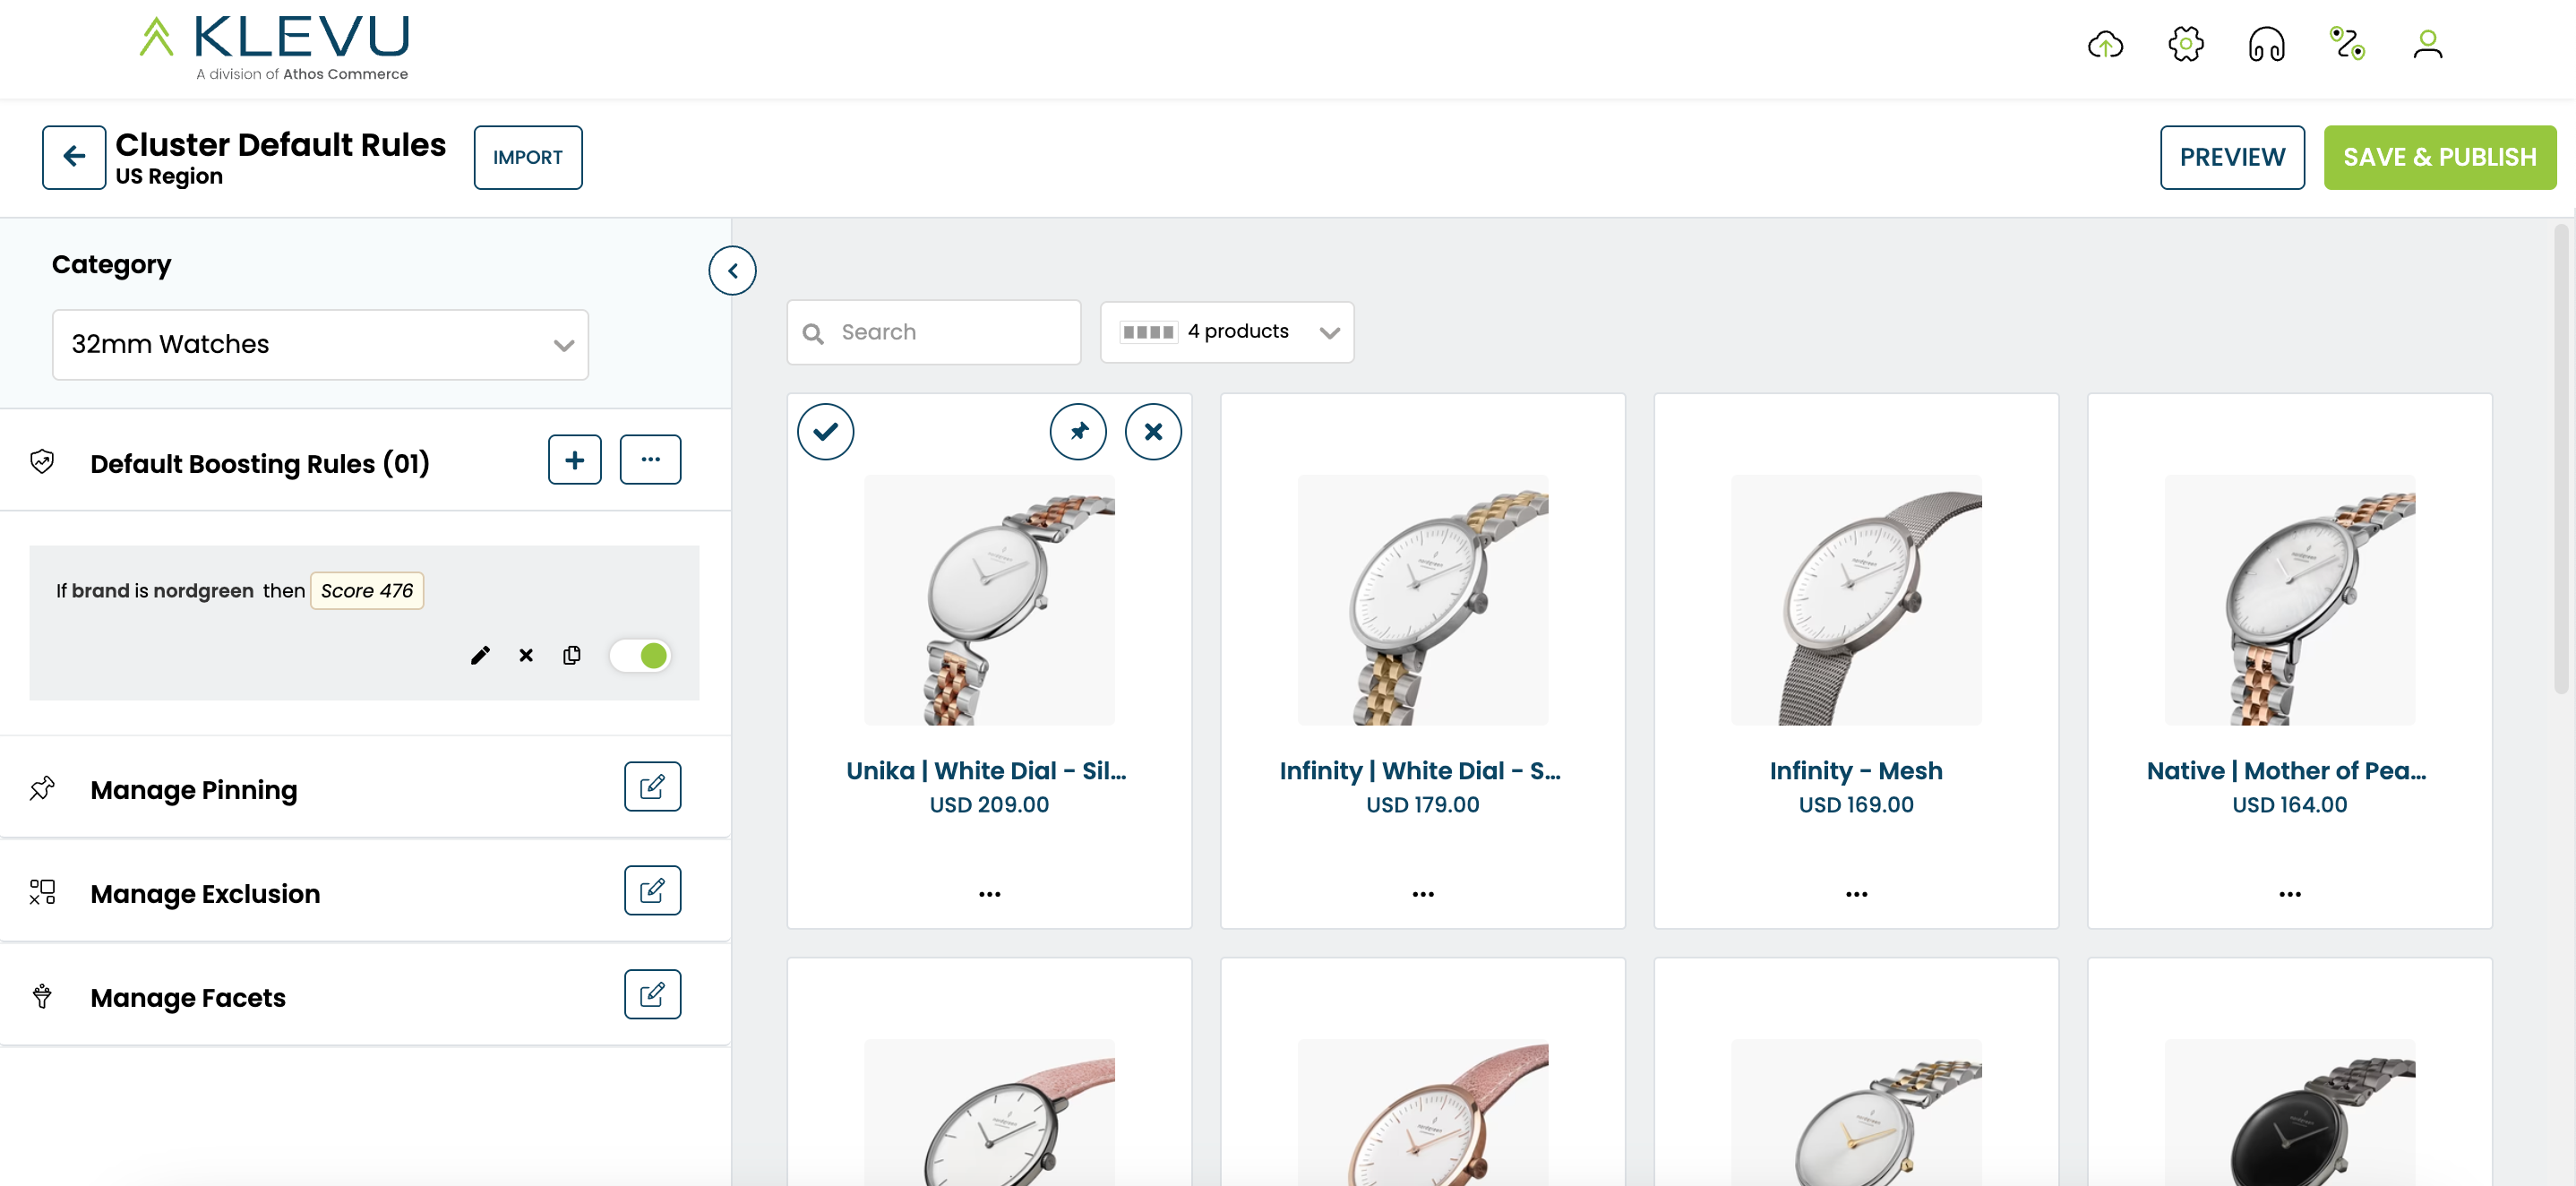The height and width of the screenshot is (1186, 2576).
Task: Click the headset support icon
Action: (2266, 45)
